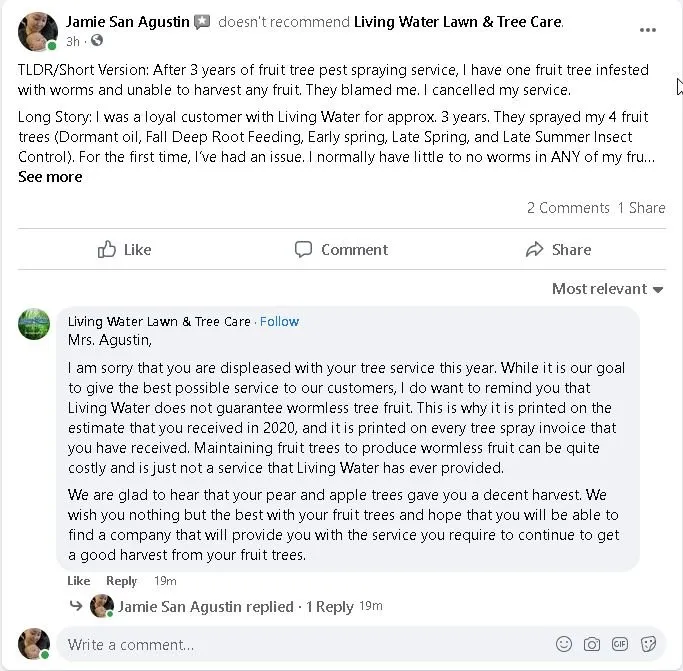The height and width of the screenshot is (671, 683).
Task: Attach a photo using the camera icon
Action: (592, 644)
